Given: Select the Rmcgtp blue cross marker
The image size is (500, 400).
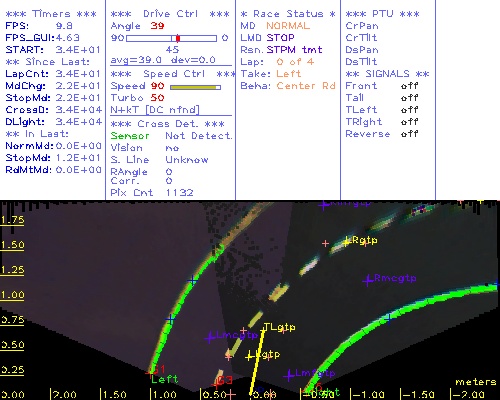Looking at the screenshot, I should tap(367, 281).
